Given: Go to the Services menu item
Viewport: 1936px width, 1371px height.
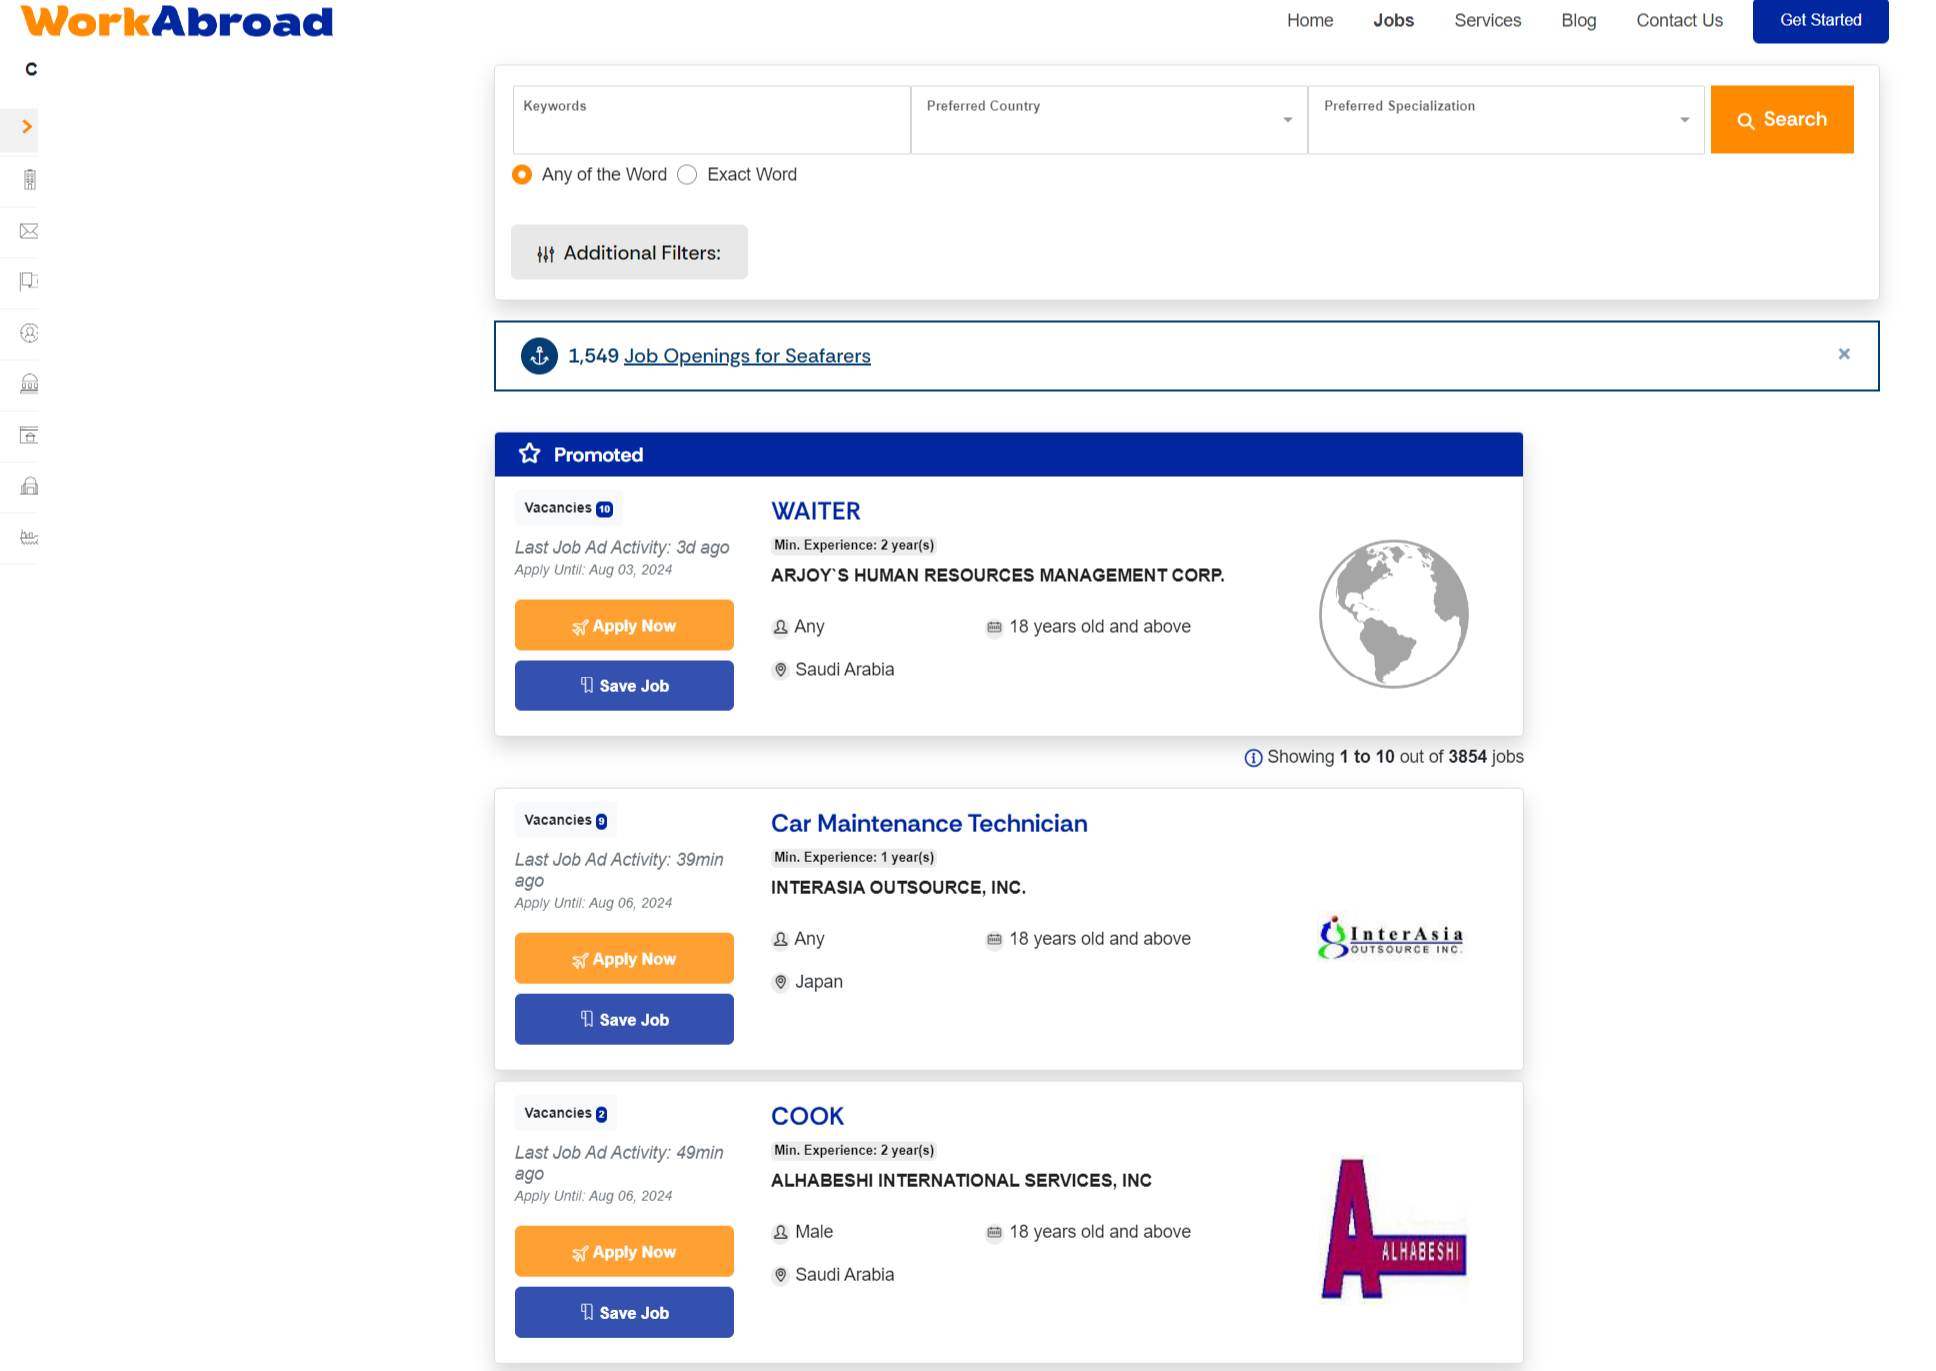Looking at the screenshot, I should 1487,21.
